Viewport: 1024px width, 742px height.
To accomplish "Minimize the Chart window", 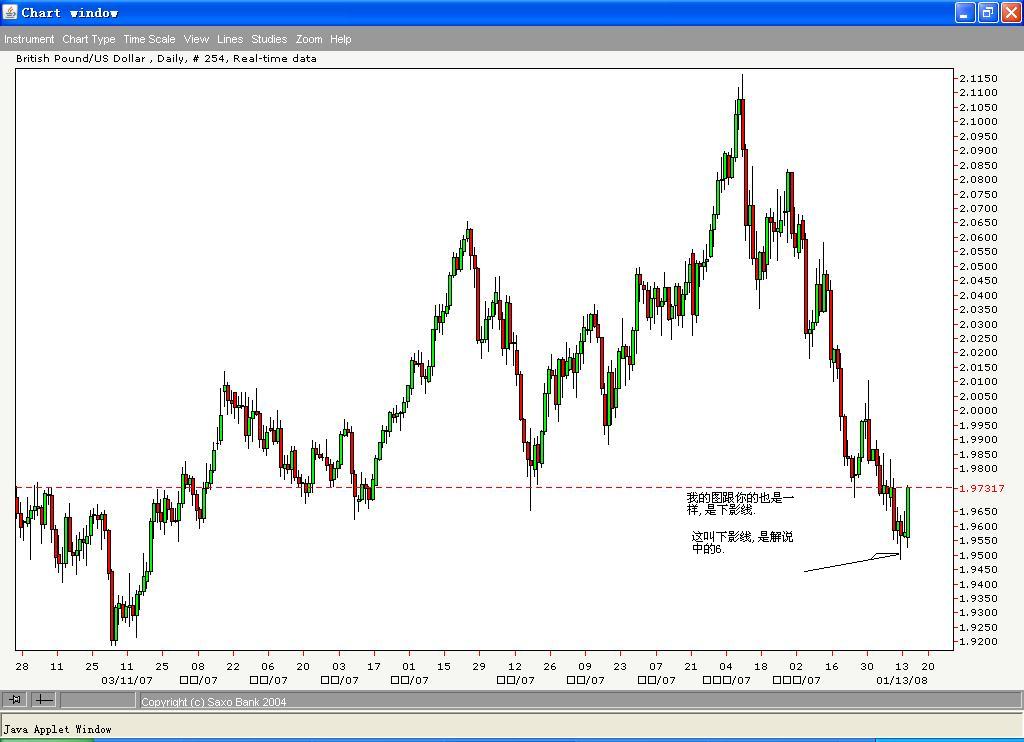I will pyautogui.click(x=965, y=12).
